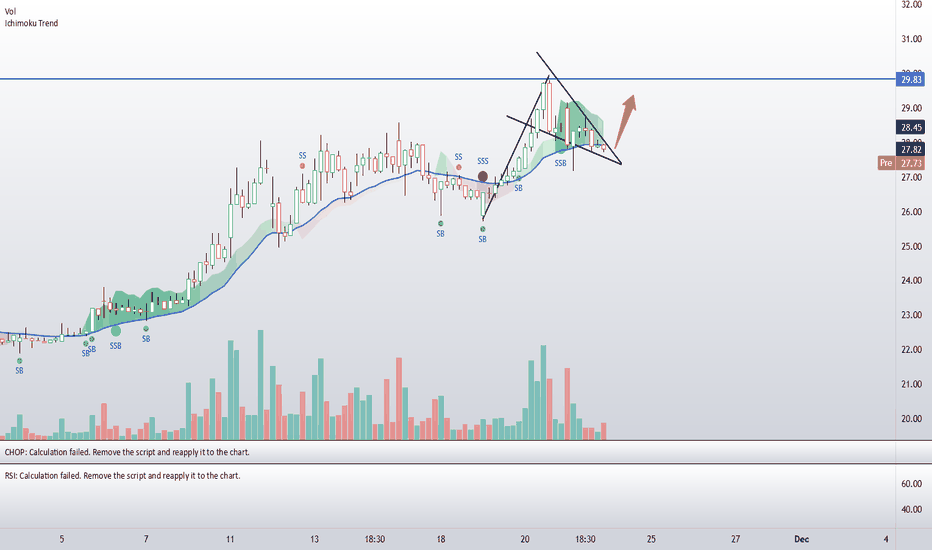
Task: Click the 22.00 price axis label
Action: coord(911,350)
